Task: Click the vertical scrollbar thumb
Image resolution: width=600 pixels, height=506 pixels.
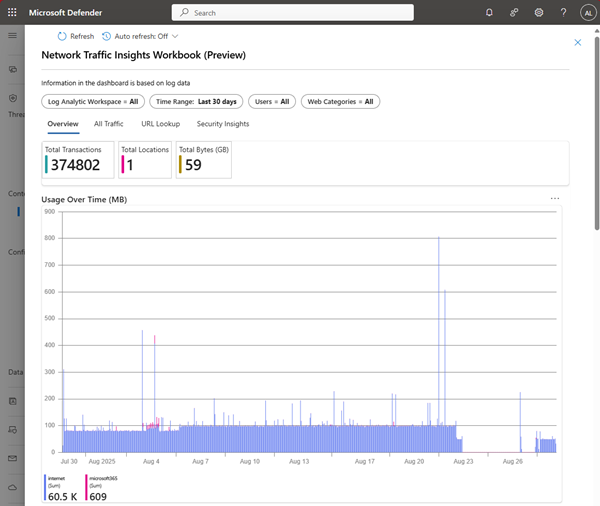Action: point(597,133)
